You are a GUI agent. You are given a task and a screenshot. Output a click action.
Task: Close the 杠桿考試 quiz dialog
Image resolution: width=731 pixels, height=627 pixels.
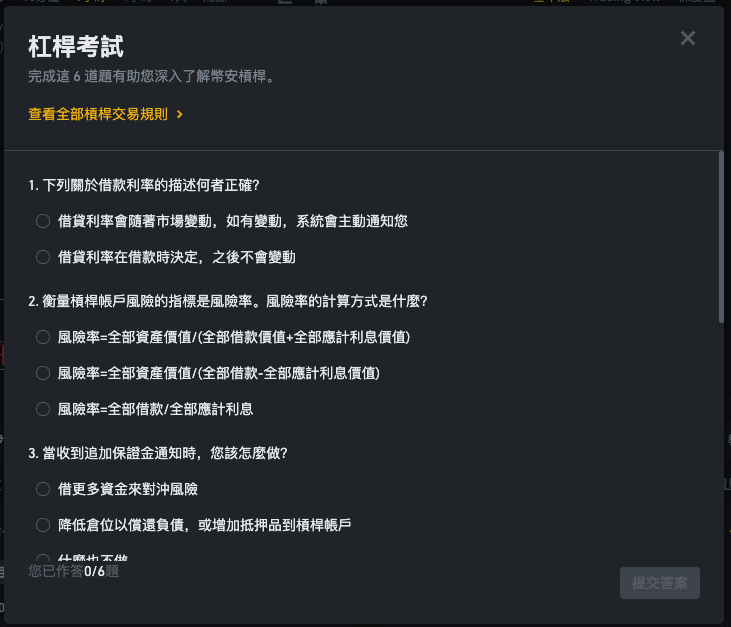[x=688, y=38]
